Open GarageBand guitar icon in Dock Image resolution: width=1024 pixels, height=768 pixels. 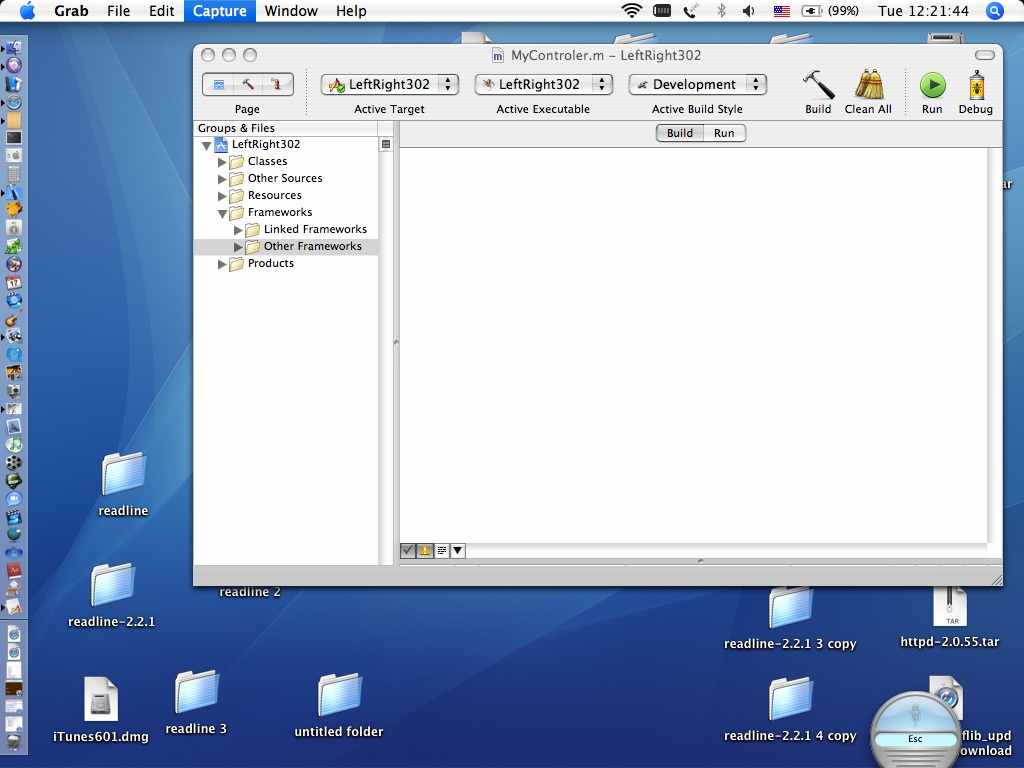tap(14, 320)
